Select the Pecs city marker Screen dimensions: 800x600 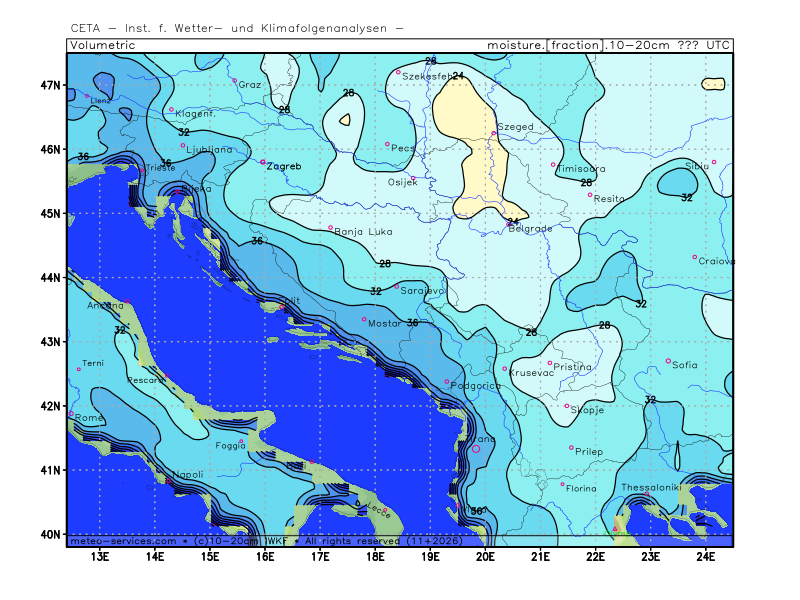pyautogui.click(x=387, y=144)
